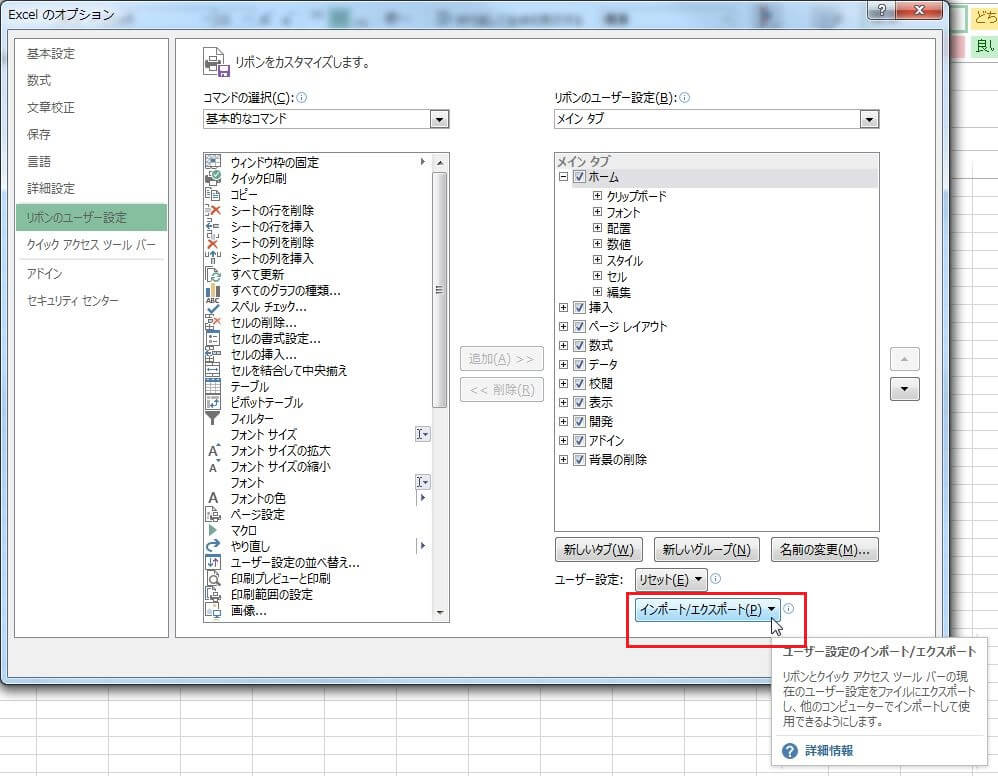Click the Copy command icon
The height and width of the screenshot is (776, 998).
(213, 194)
